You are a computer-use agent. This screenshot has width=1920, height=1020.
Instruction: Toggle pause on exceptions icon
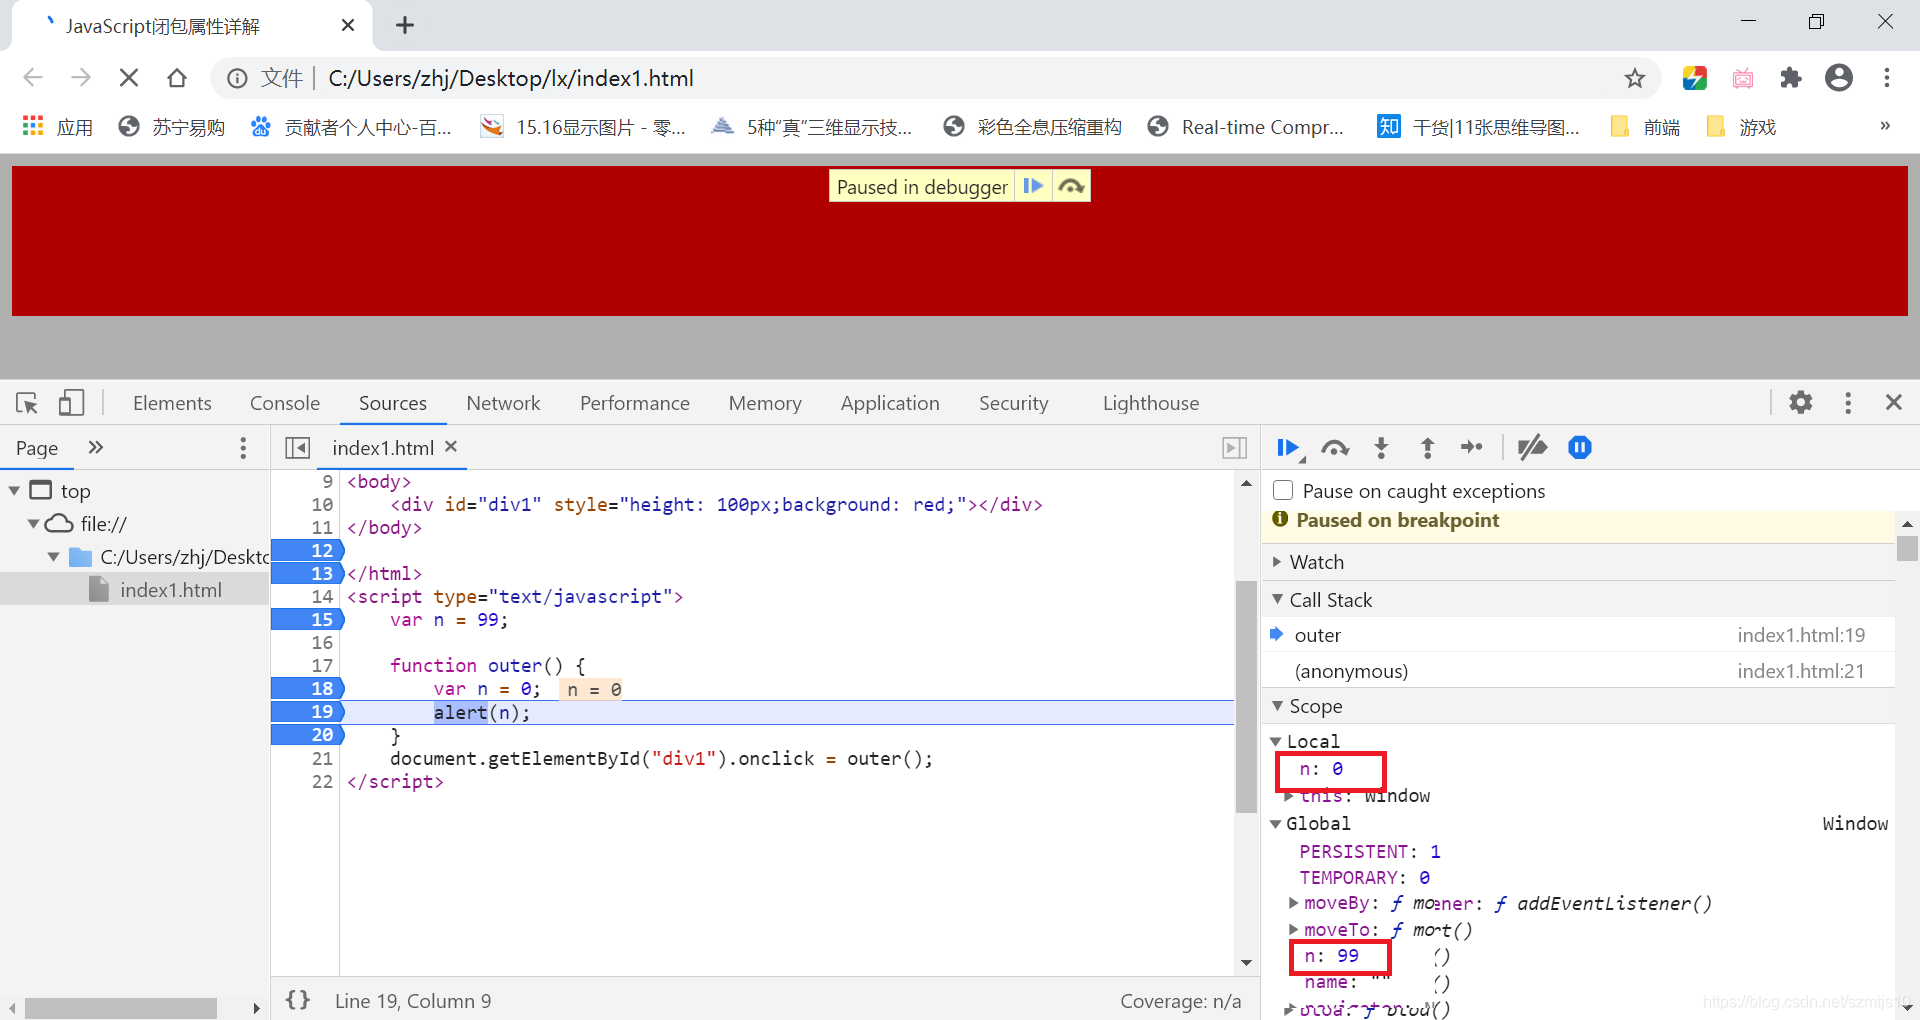(x=1580, y=447)
